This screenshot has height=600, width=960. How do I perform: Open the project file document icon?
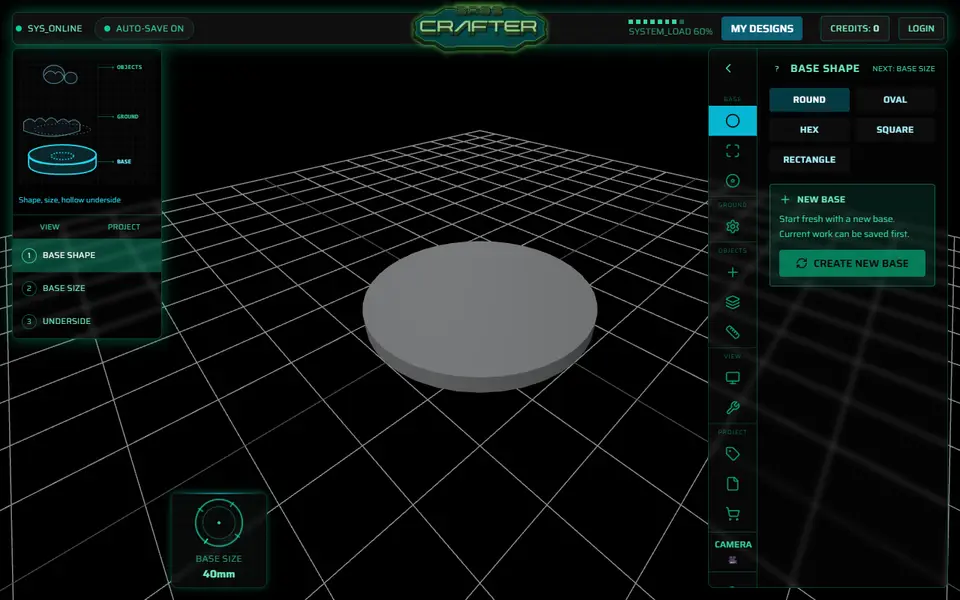point(732,484)
